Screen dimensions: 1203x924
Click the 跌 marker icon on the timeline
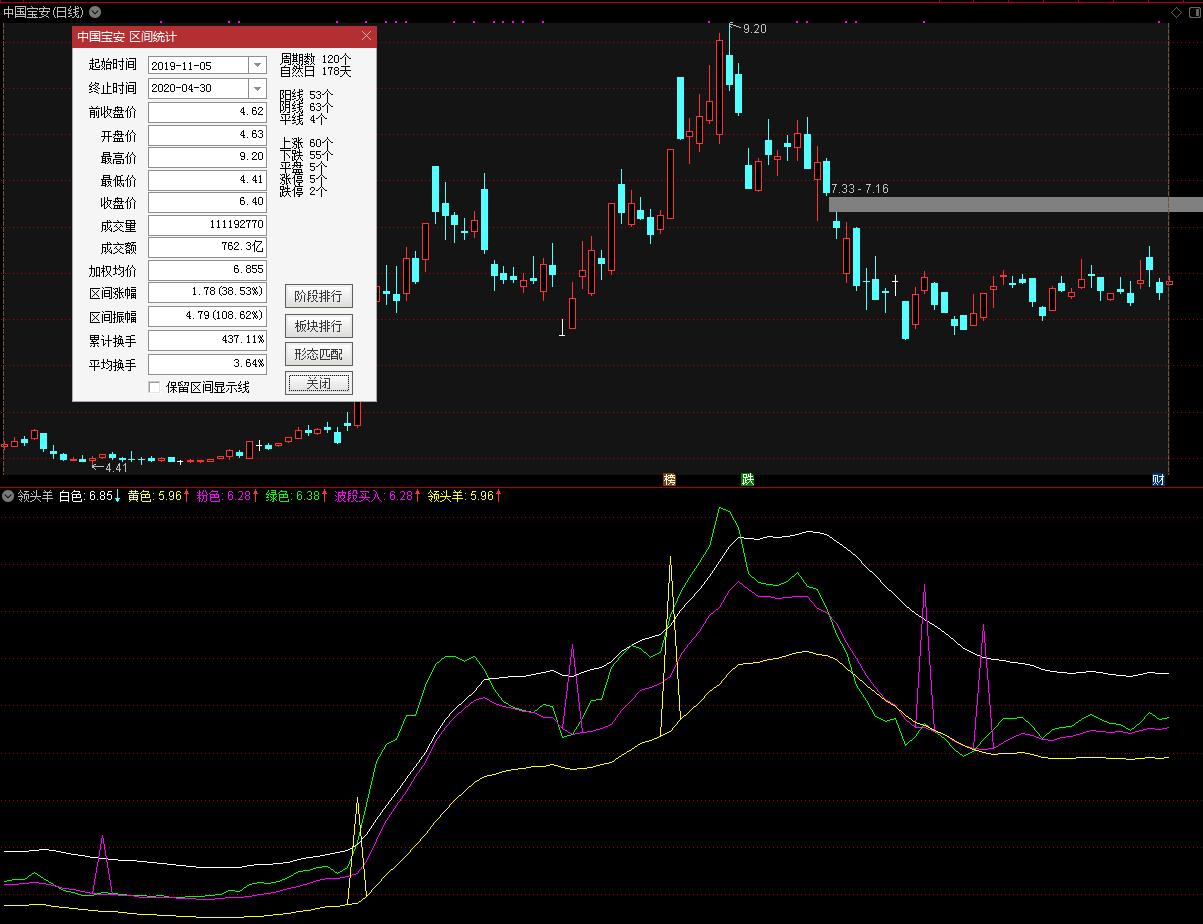click(747, 480)
